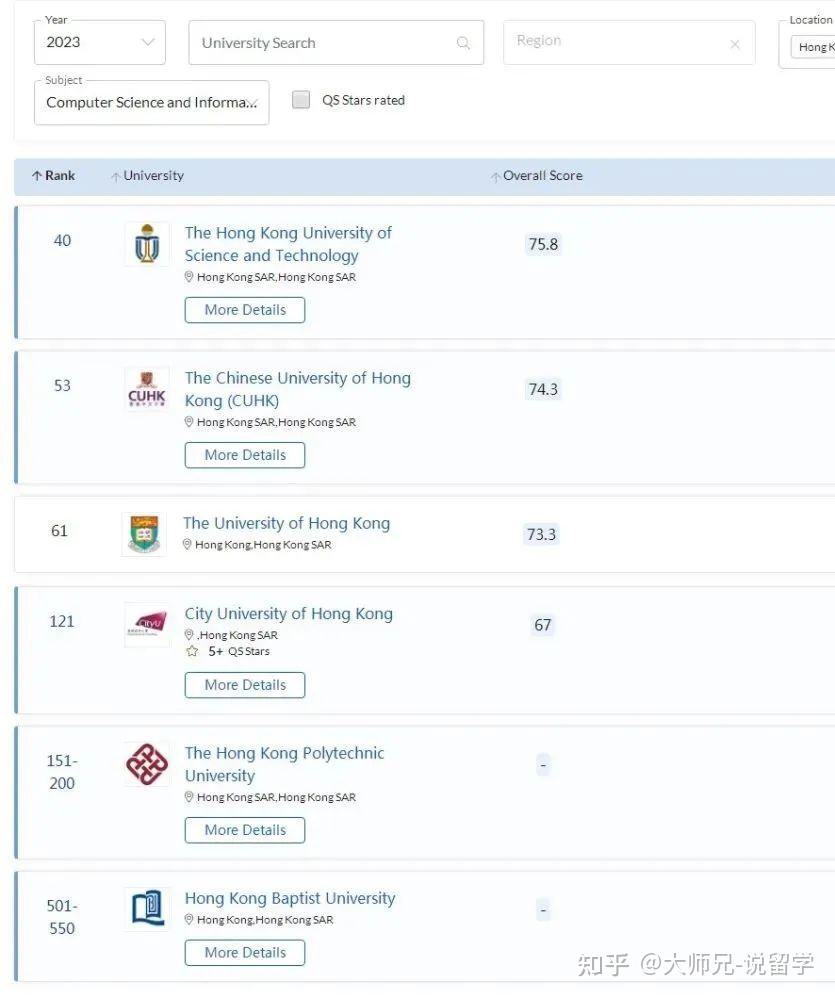Open the Location dropdown

[x=811, y=46]
